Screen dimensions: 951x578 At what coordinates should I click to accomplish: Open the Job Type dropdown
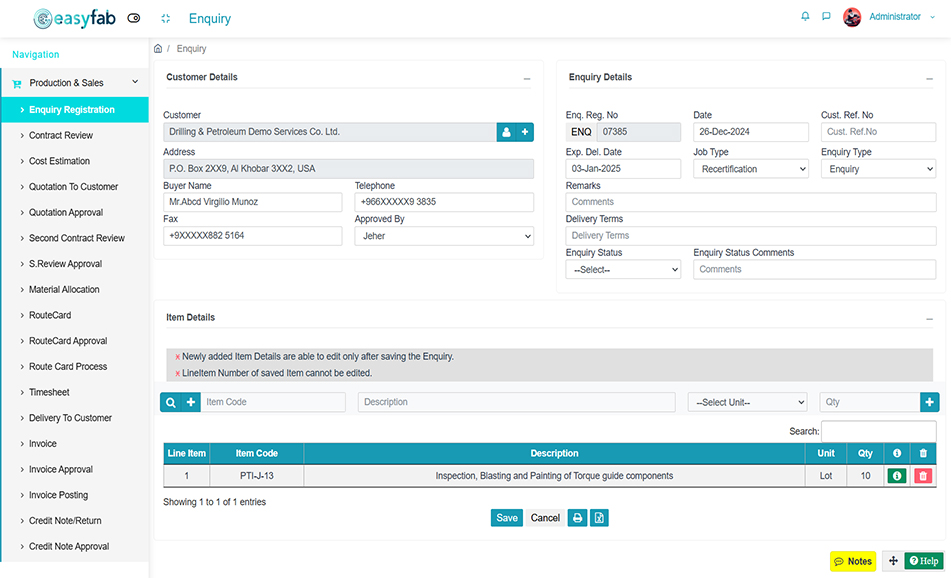point(750,169)
